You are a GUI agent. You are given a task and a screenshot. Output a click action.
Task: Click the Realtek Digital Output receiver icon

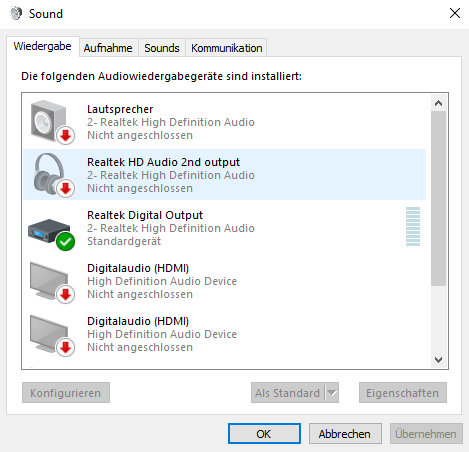pos(51,234)
